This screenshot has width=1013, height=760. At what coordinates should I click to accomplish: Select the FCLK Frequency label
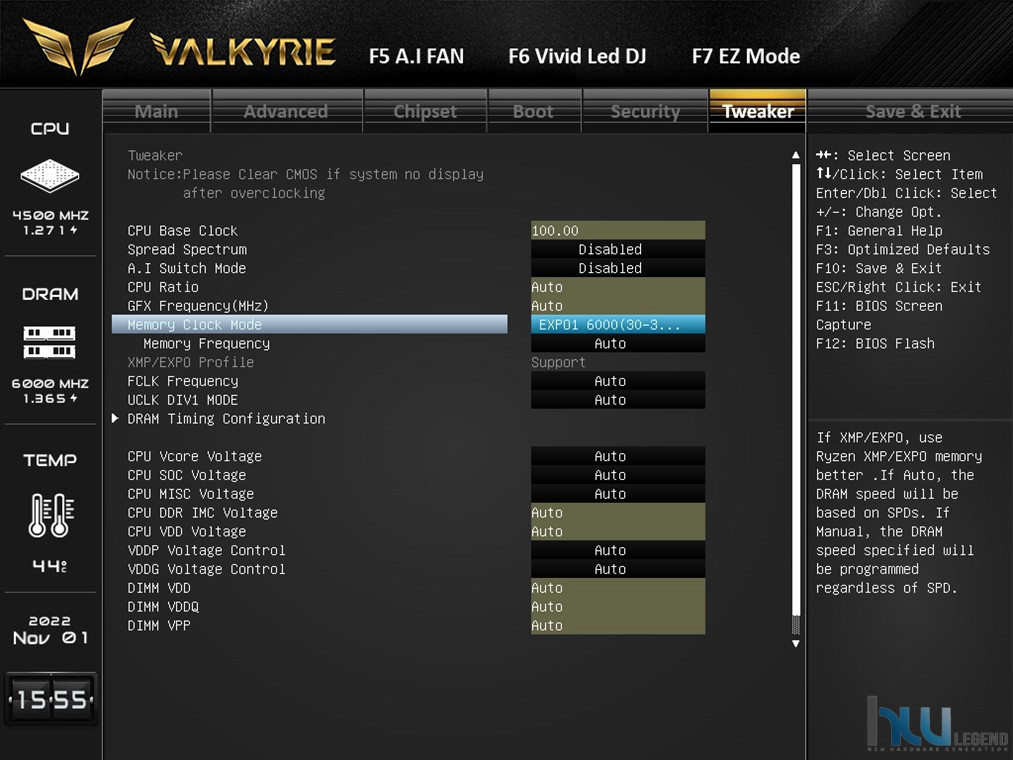(183, 381)
